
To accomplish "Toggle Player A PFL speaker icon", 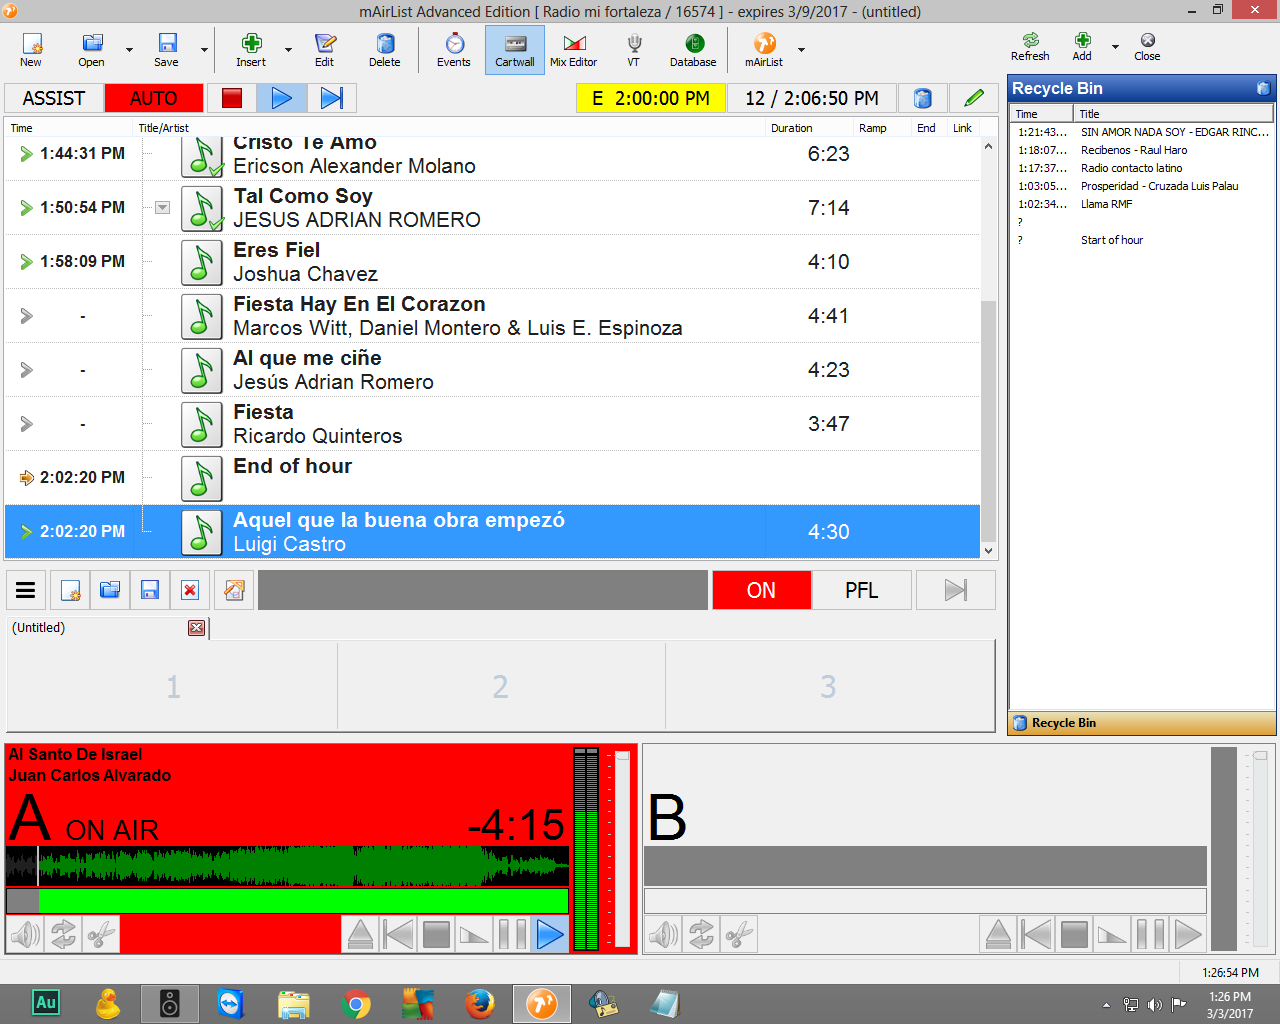I will 25,935.
